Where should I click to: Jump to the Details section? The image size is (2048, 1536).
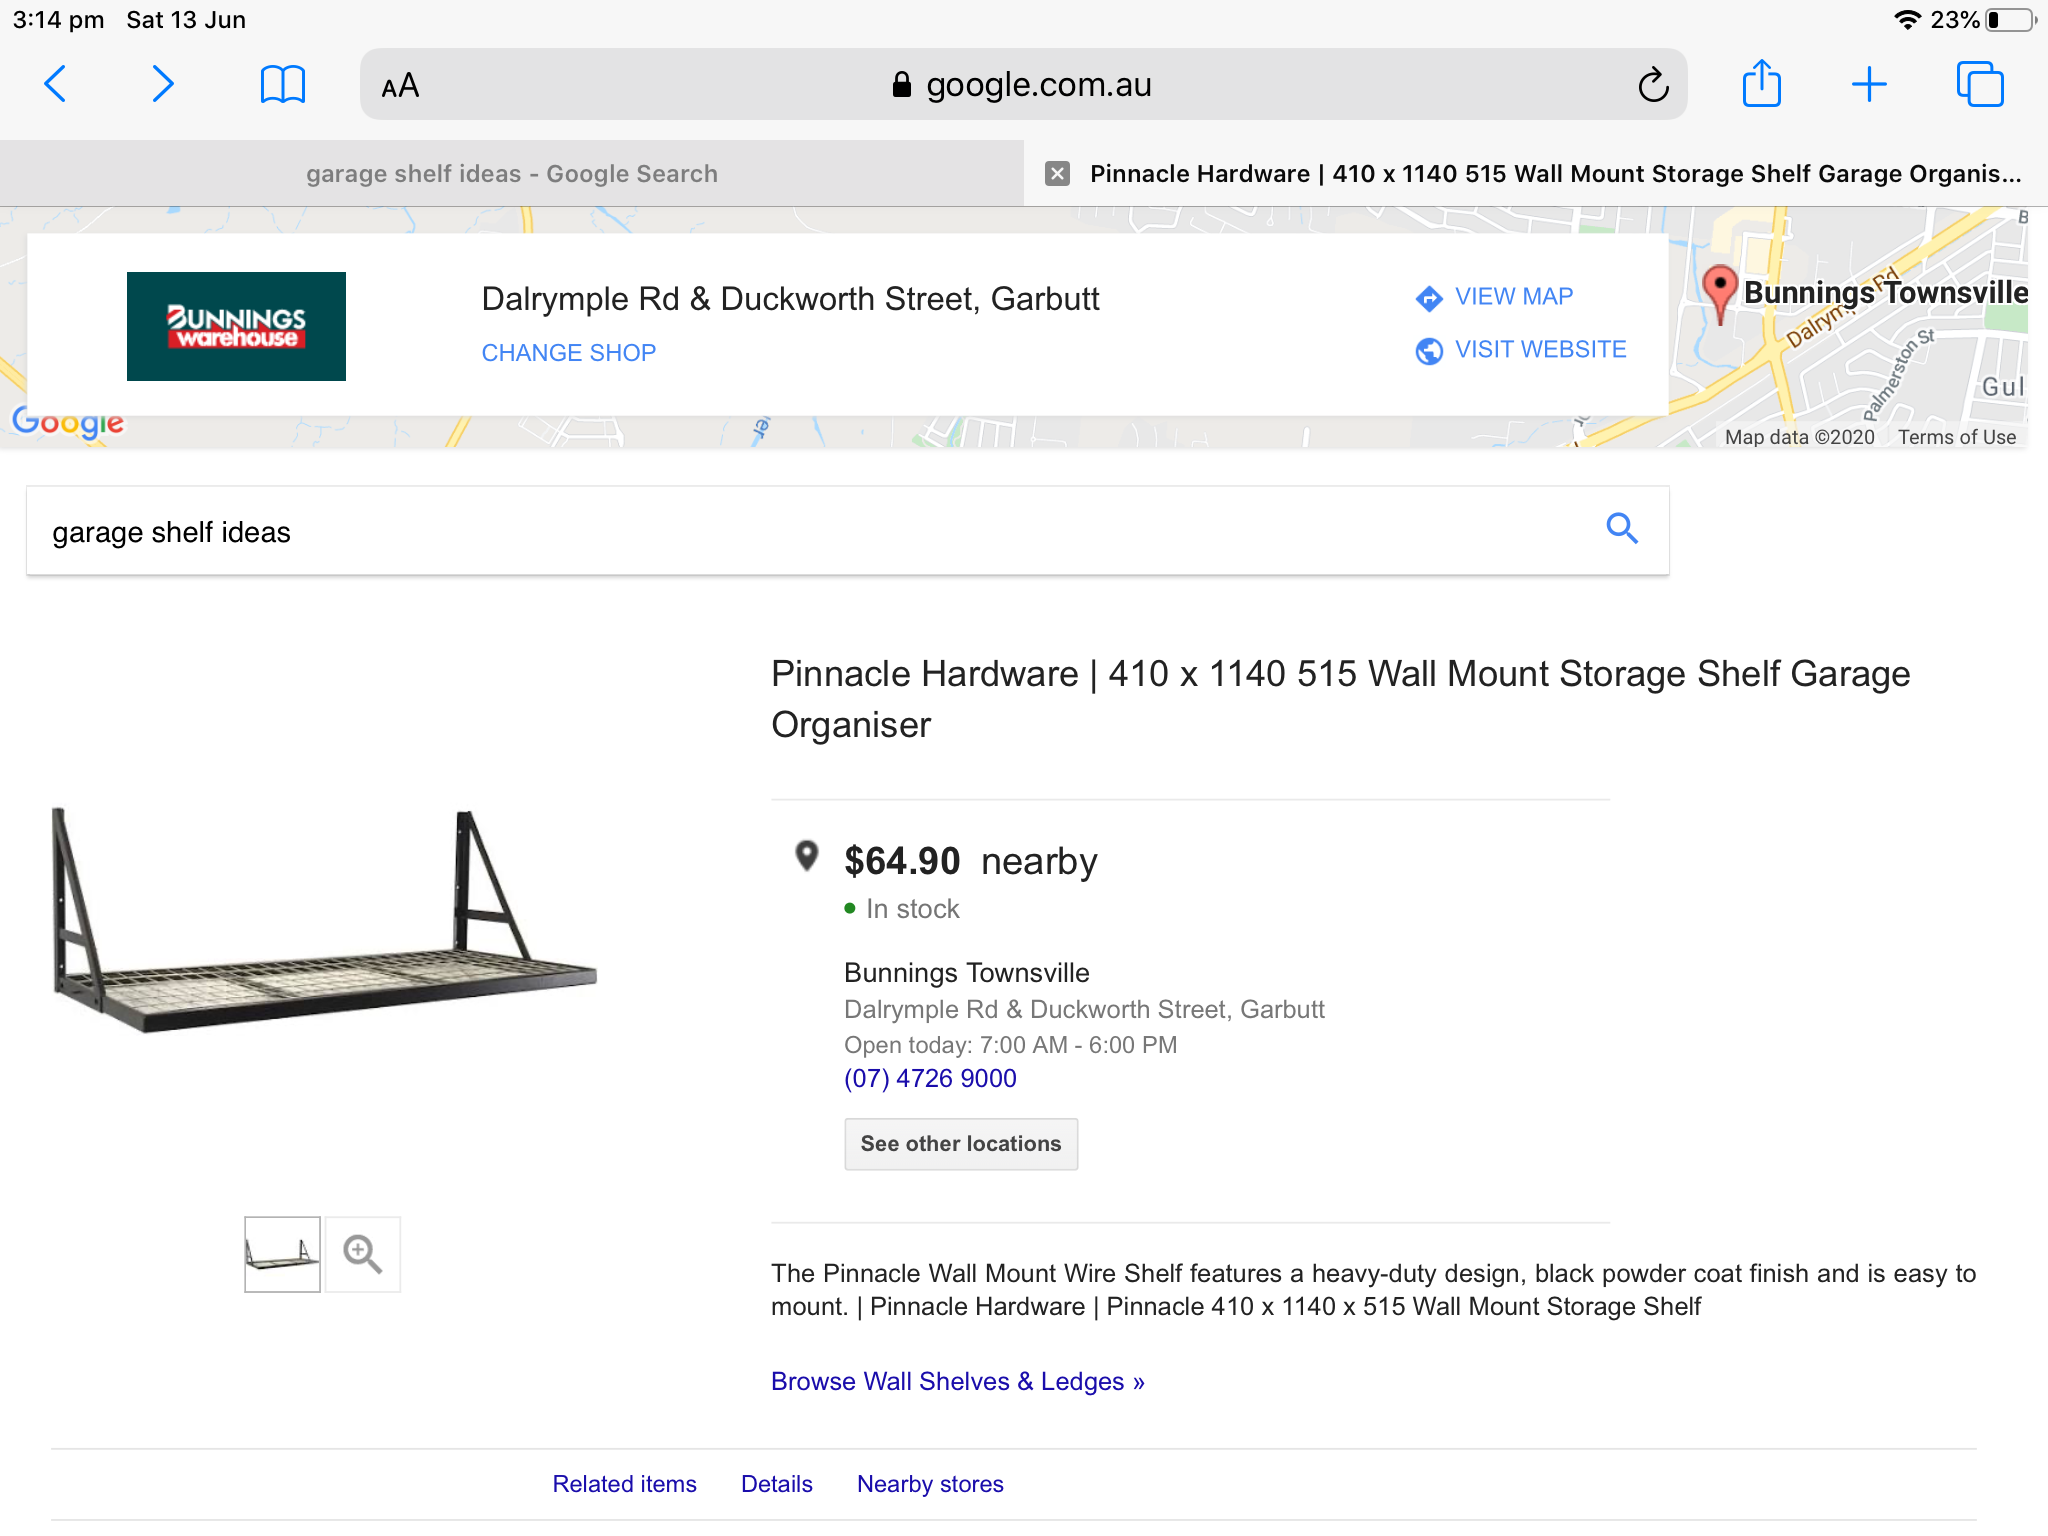tap(776, 1484)
